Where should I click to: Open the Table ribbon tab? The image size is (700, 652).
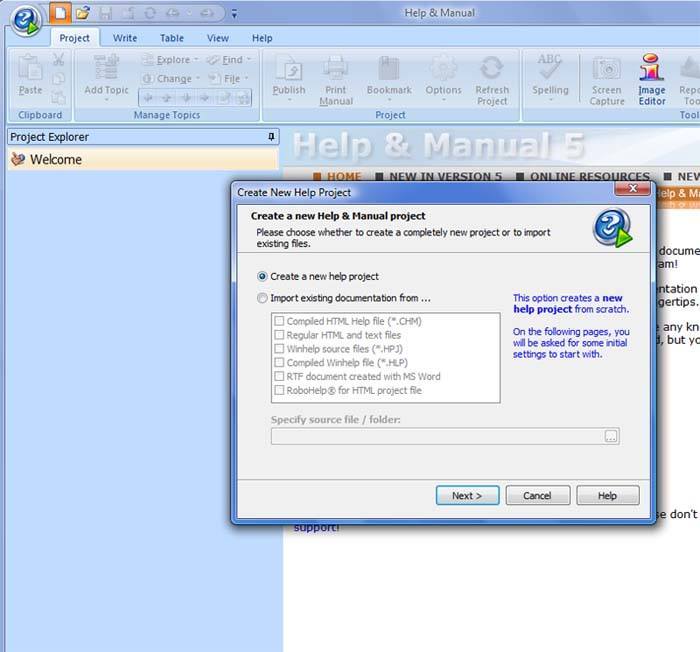point(172,38)
